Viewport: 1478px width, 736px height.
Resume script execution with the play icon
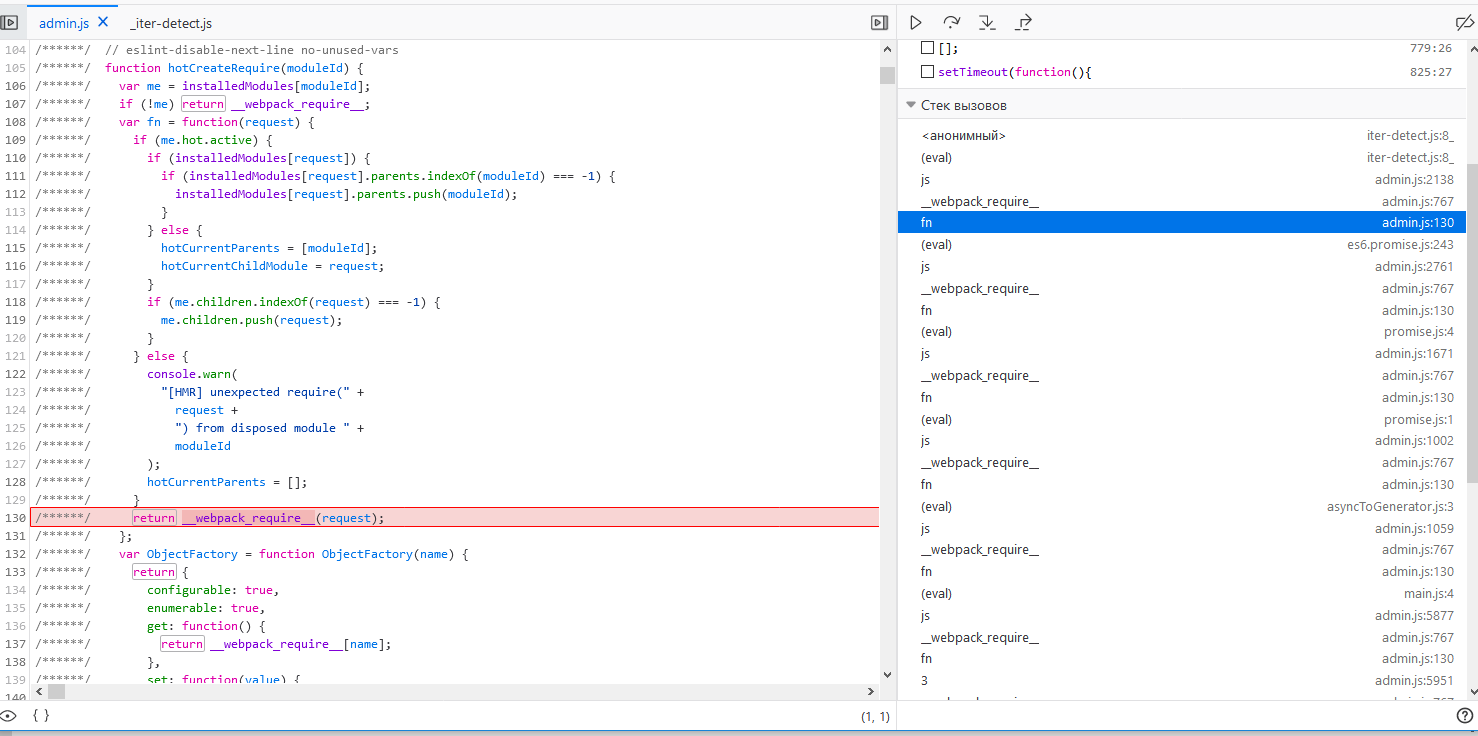click(915, 21)
